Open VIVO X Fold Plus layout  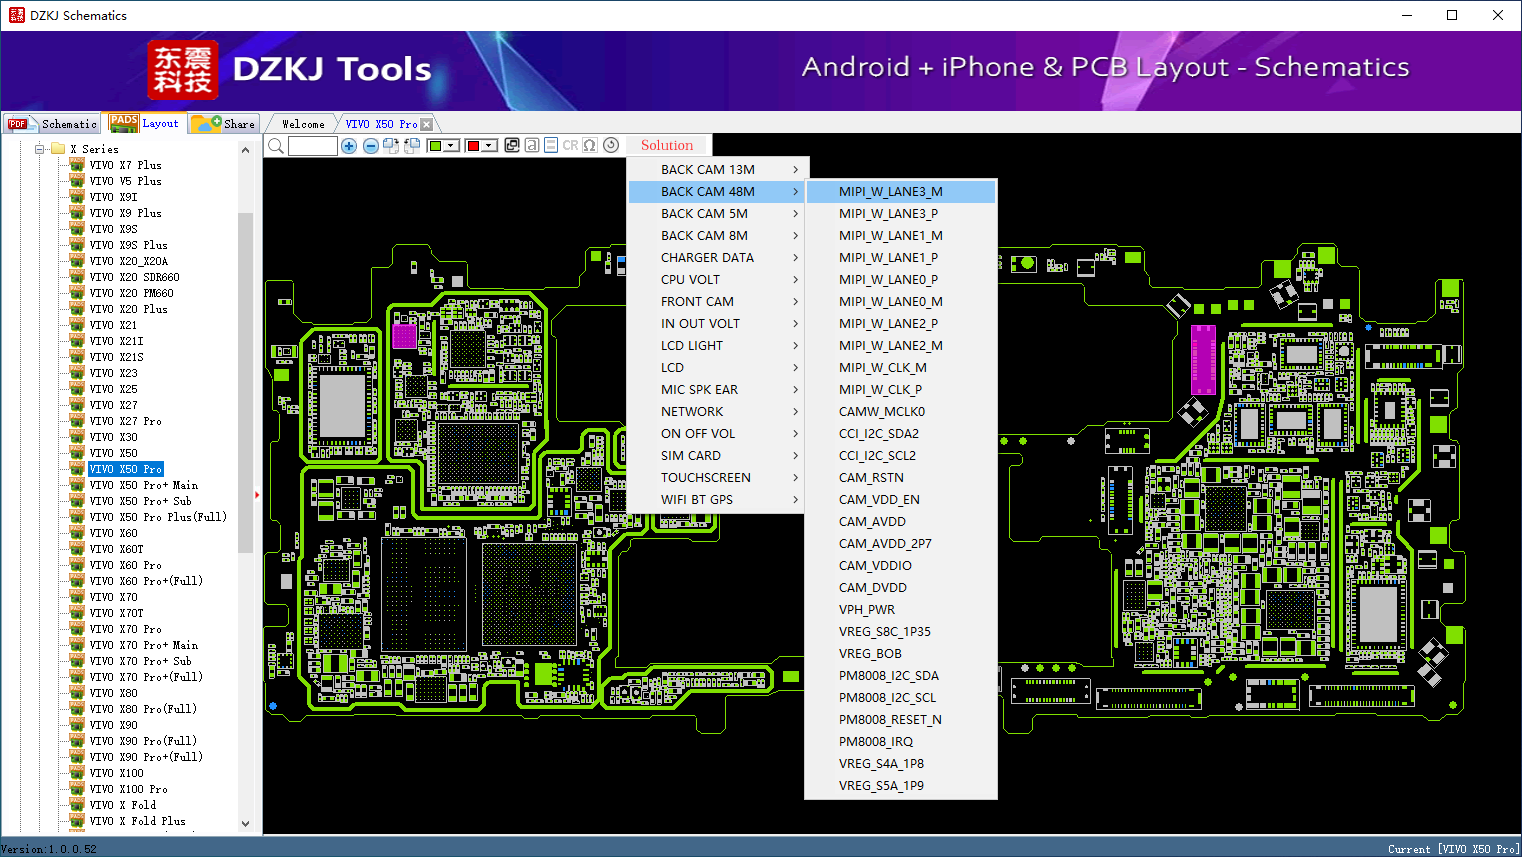pyautogui.click(x=137, y=821)
